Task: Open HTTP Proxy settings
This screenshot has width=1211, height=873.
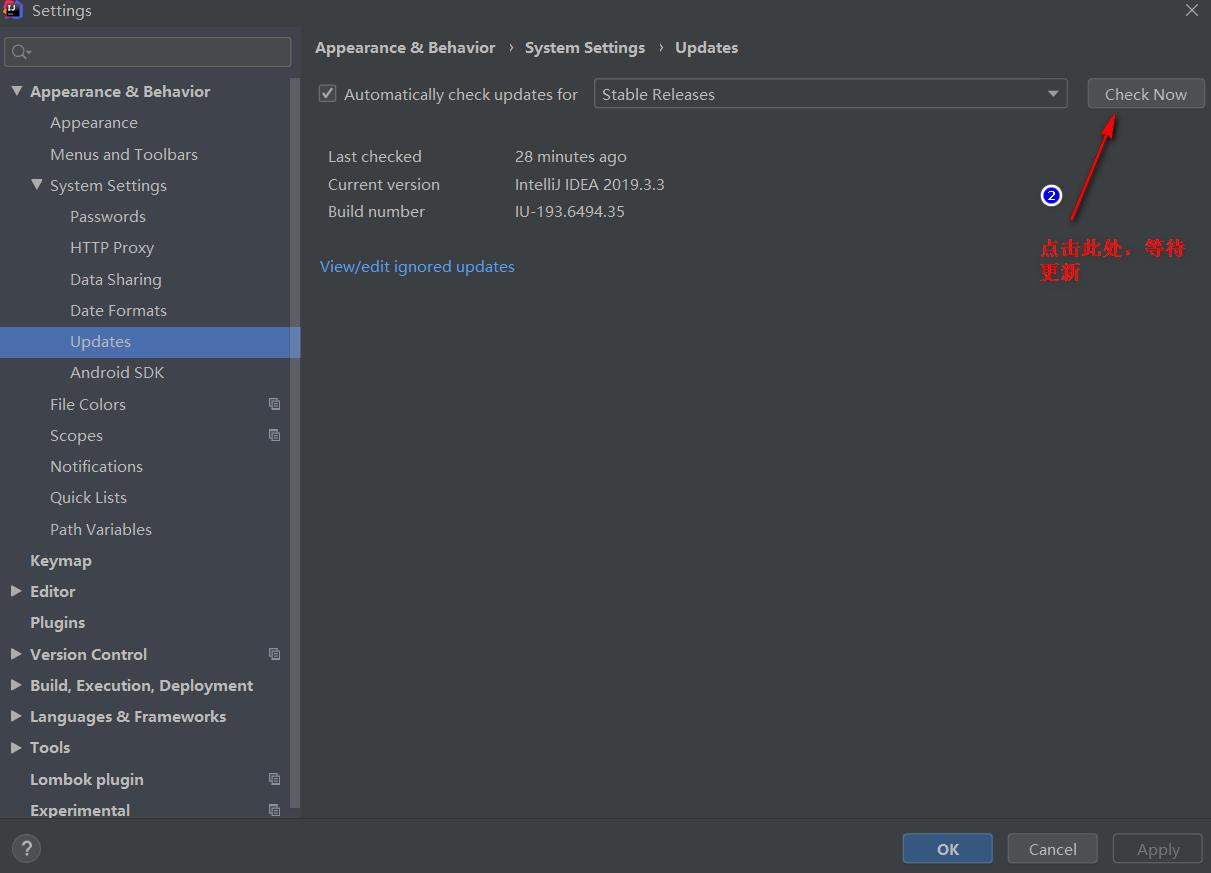Action: tap(112, 247)
